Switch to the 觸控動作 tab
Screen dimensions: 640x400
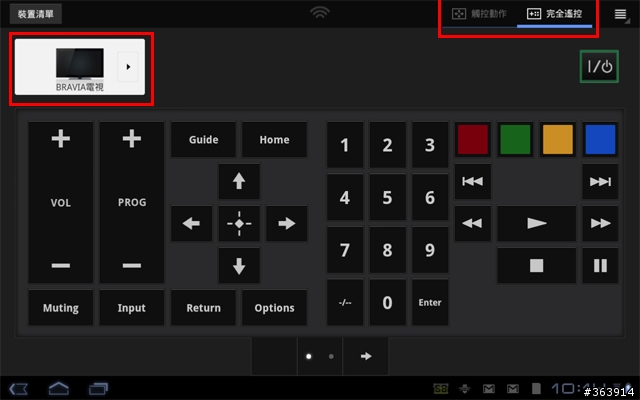[479, 14]
